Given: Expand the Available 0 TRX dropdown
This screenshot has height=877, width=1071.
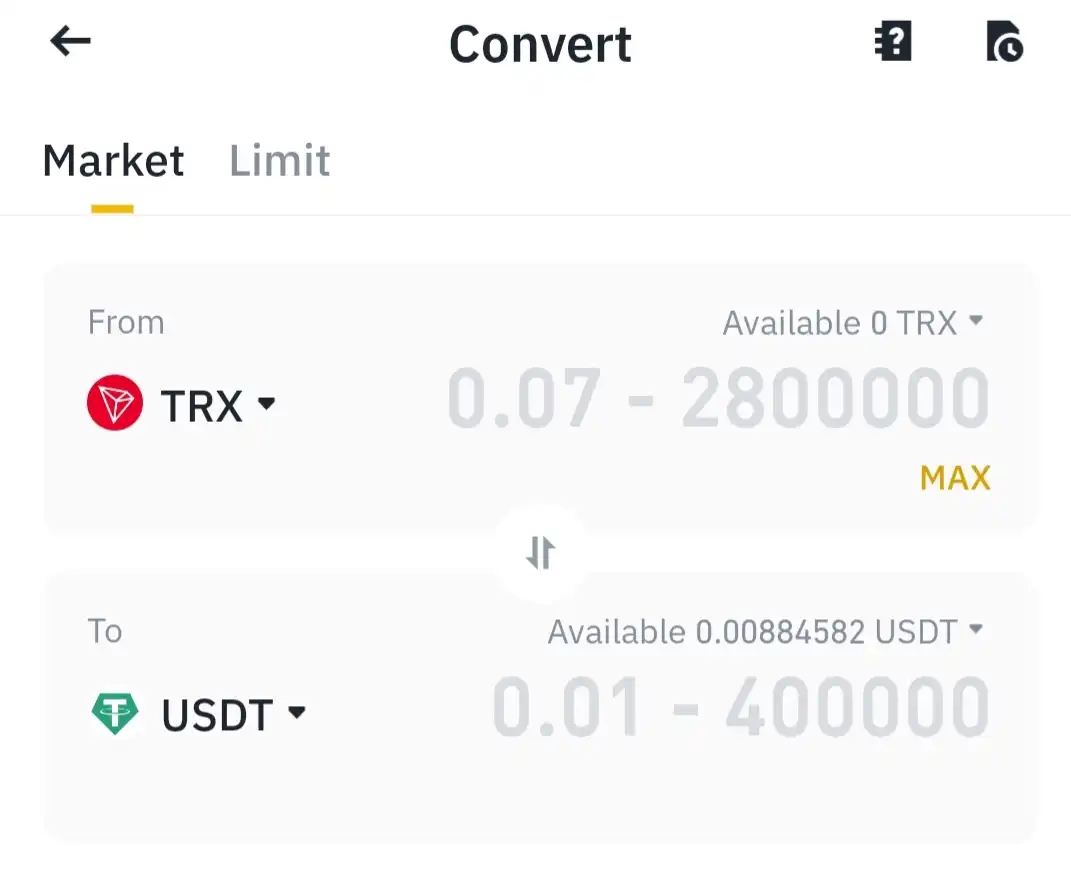Looking at the screenshot, I should (850, 322).
